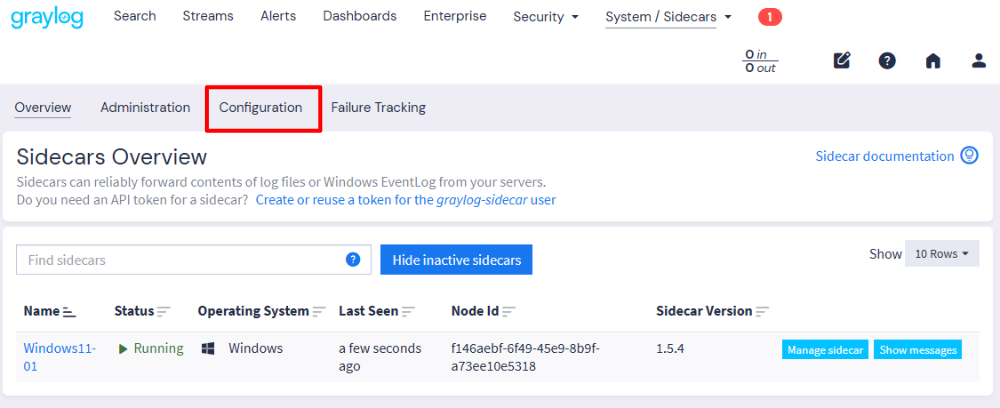This screenshot has height=408, width=1000.
Task: Click the lightbulb icon beside Sidecar documentation
Action: [x=969, y=156]
